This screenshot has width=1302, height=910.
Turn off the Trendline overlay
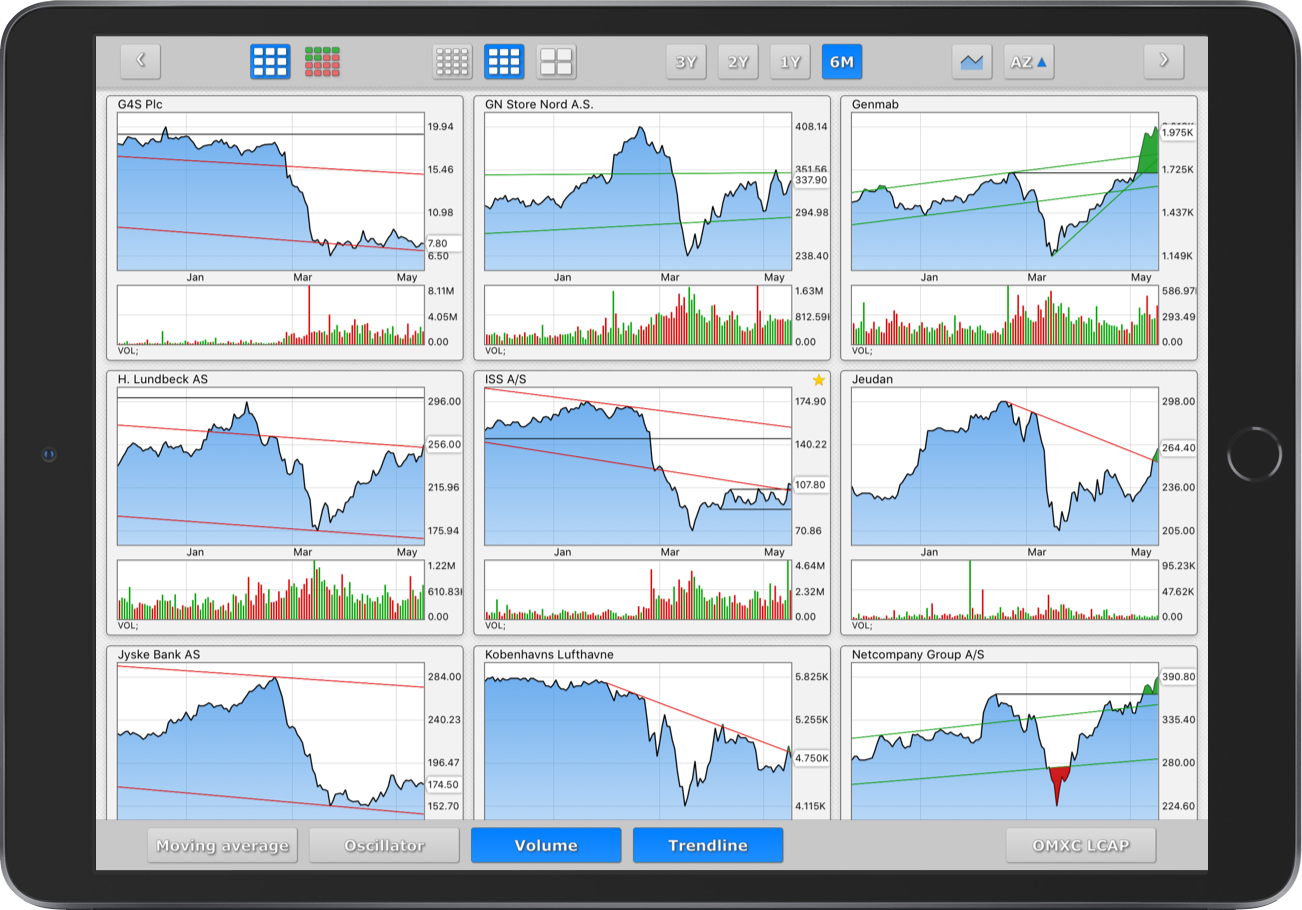pyautogui.click(x=708, y=845)
